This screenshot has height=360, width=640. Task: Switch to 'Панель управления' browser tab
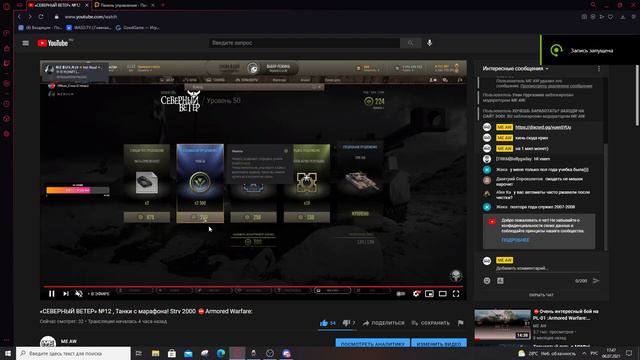[x=124, y=5]
